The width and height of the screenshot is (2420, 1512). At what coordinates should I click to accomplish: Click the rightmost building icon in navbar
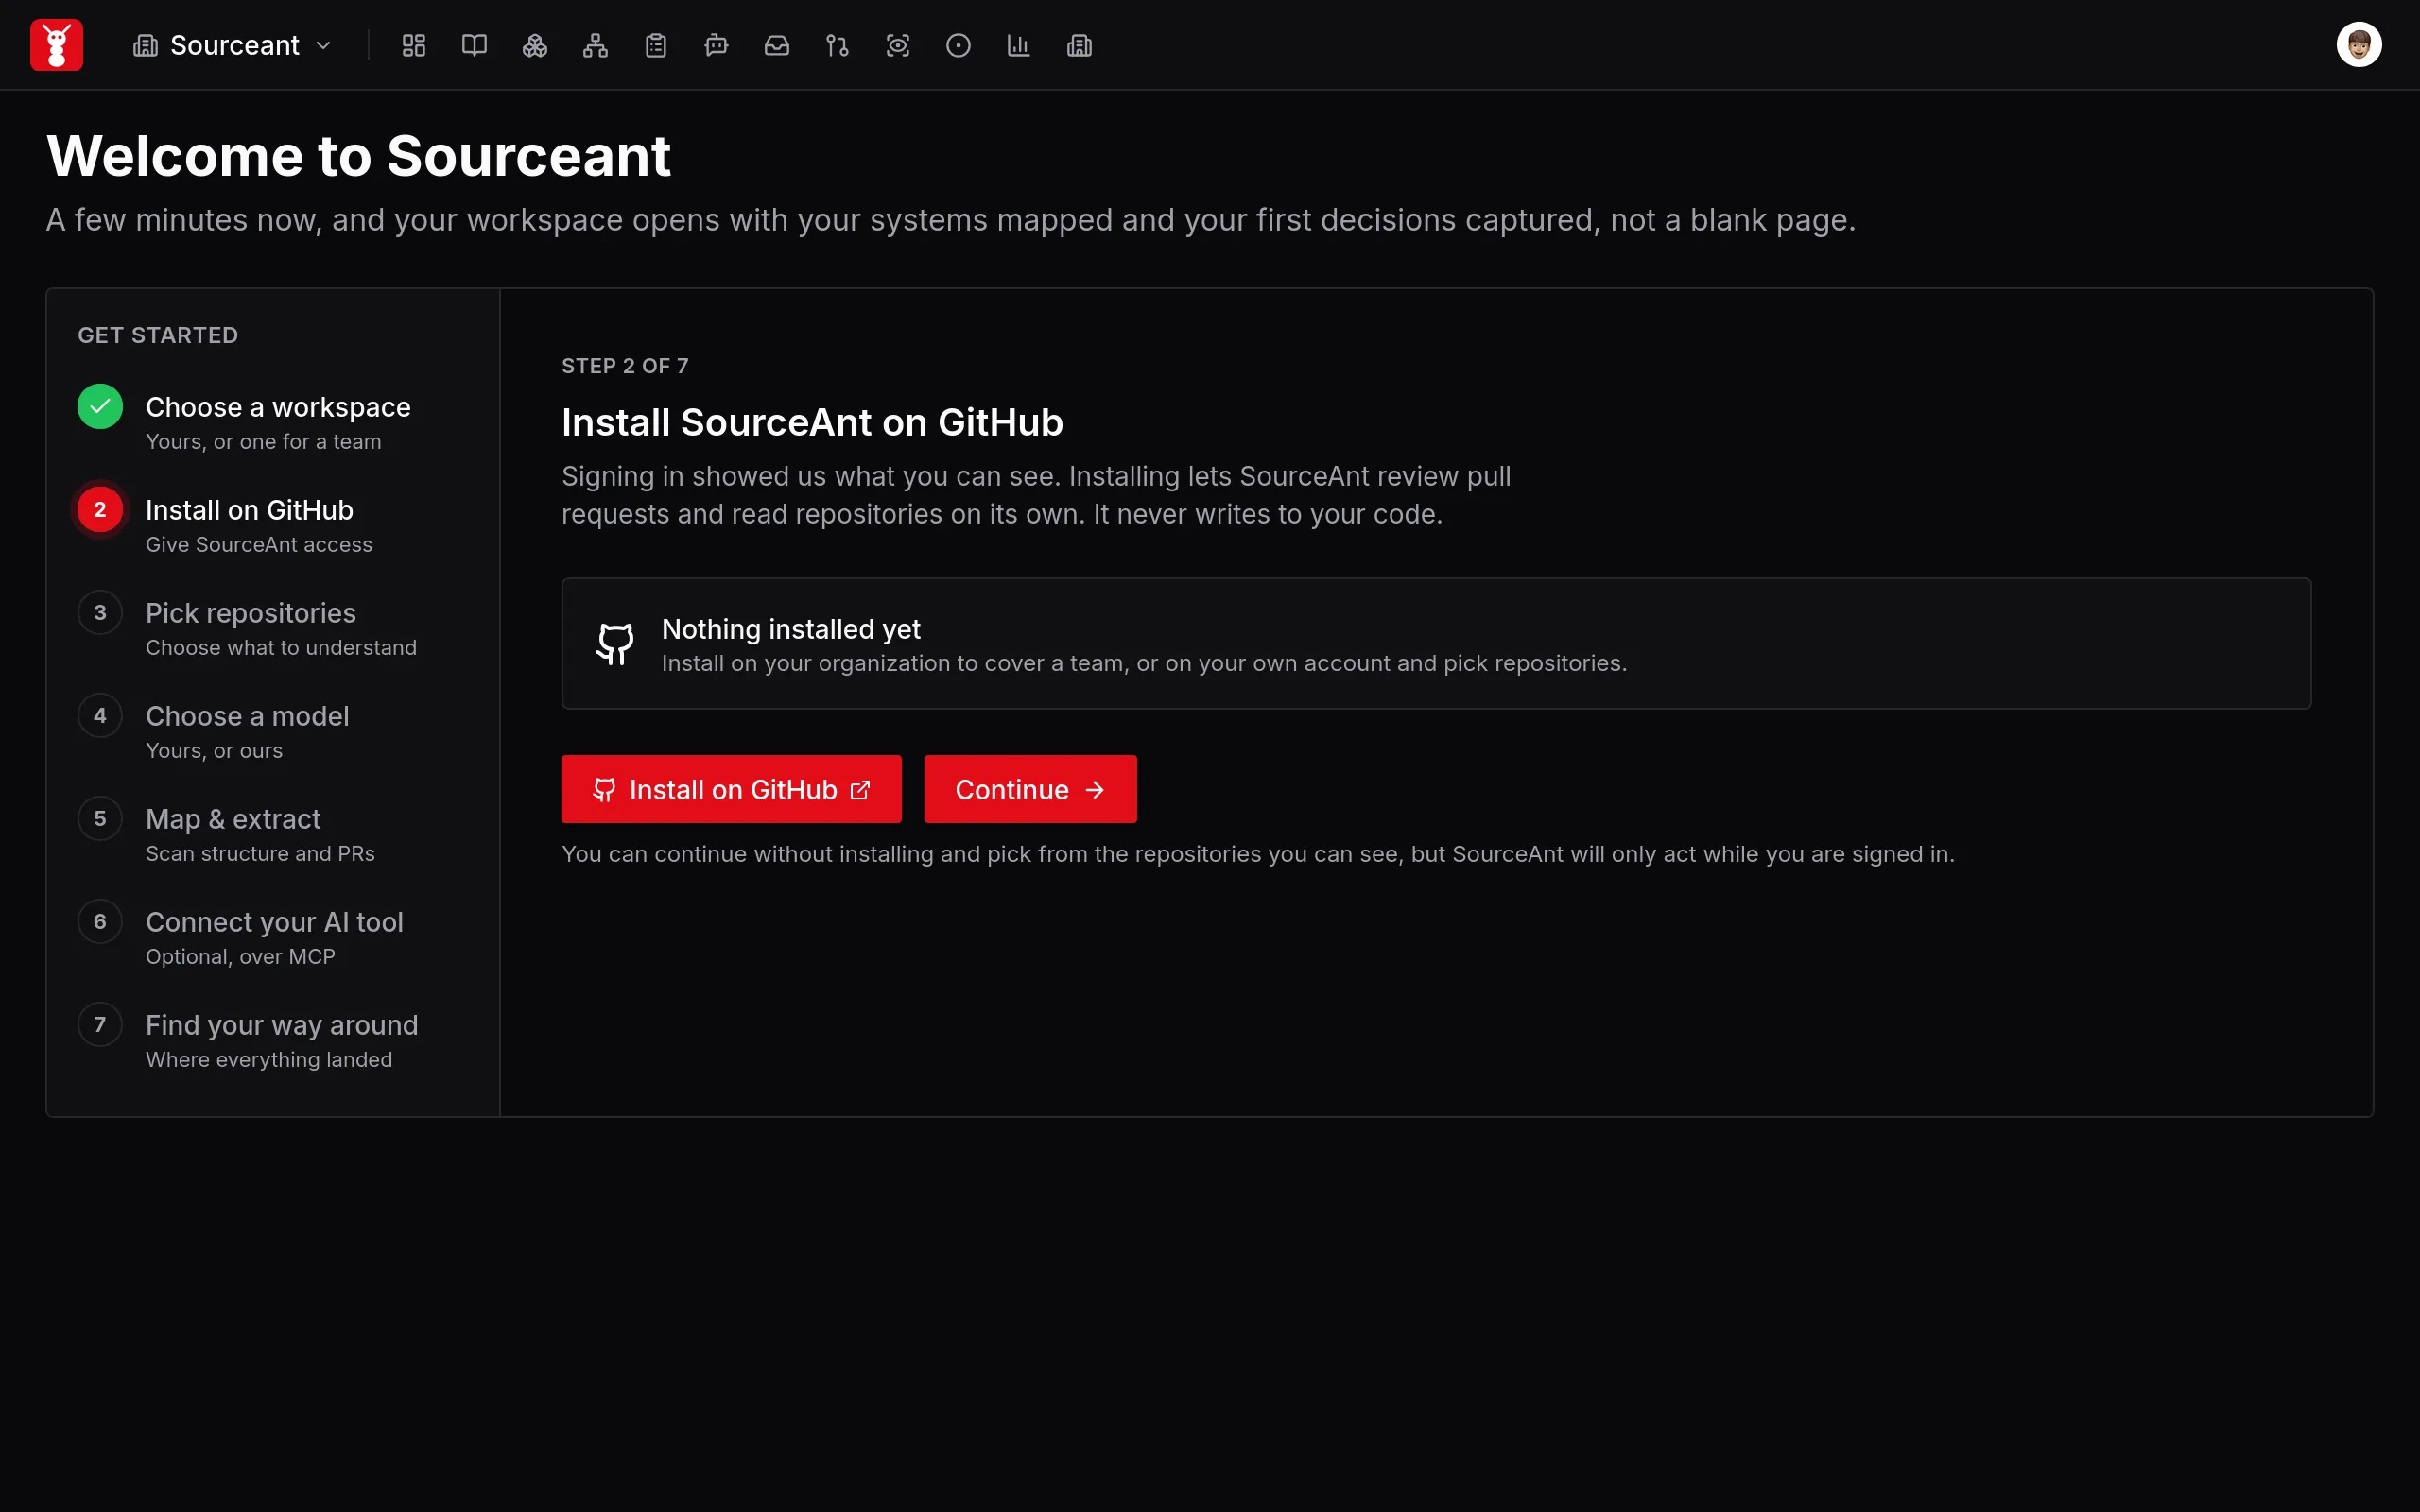[1079, 45]
